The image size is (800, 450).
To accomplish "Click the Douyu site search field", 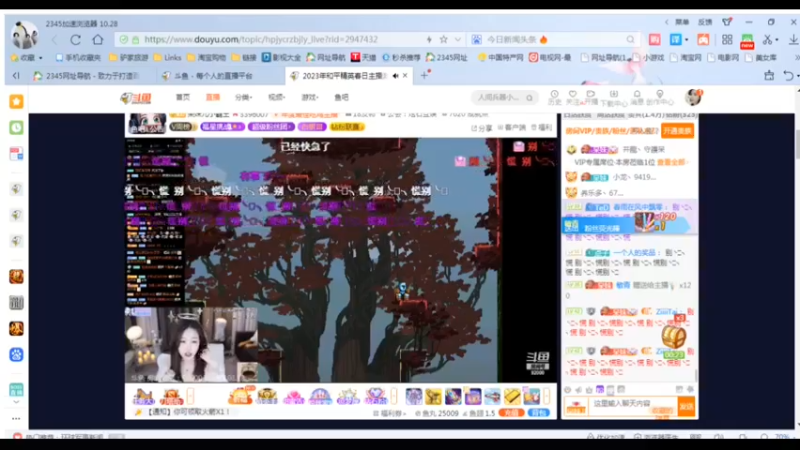I will click(x=499, y=97).
